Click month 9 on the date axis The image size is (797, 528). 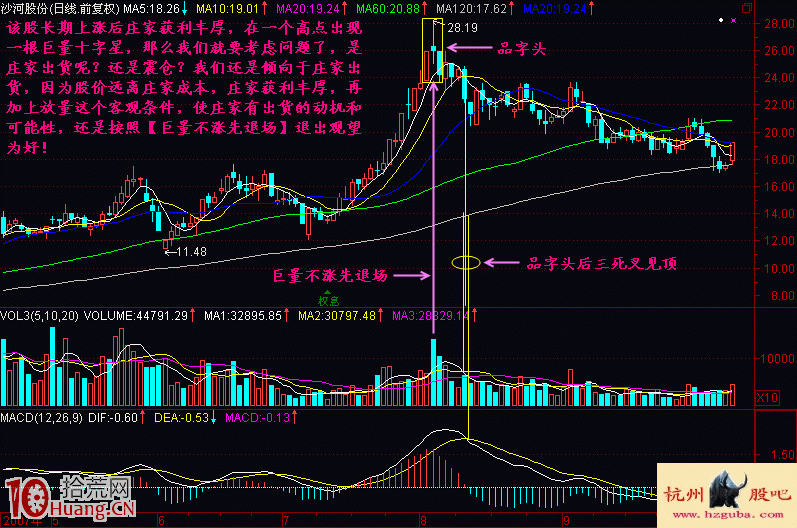[x=566, y=521]
